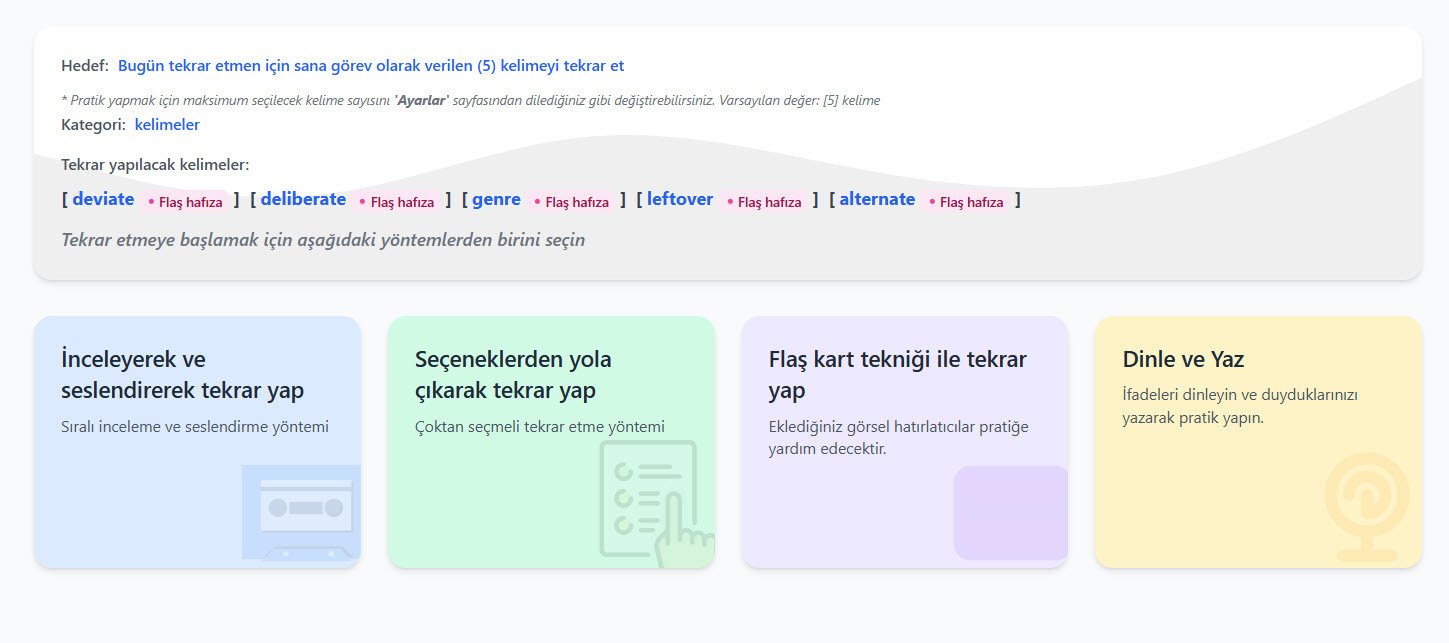Click the purple flashcard placeholder icon
The image size is (1449, 643).
(1010, 512)
